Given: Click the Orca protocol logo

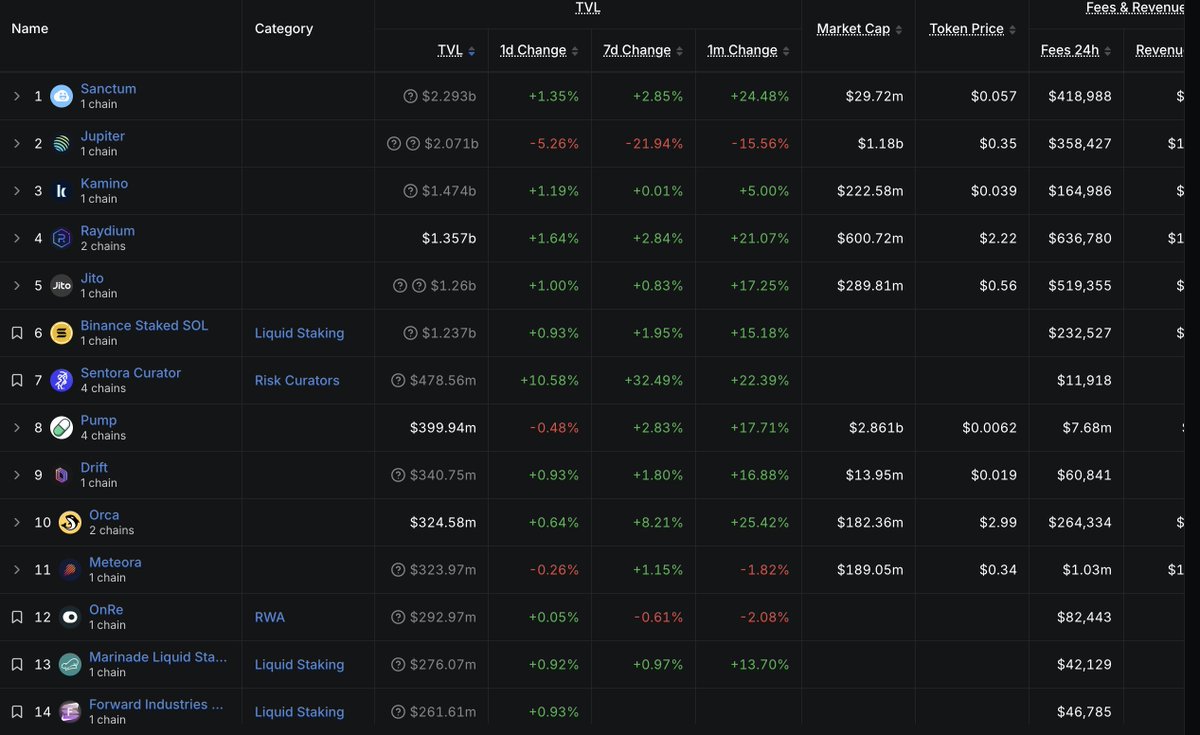Looking at the screenshot, I should [x=70, y=522].
